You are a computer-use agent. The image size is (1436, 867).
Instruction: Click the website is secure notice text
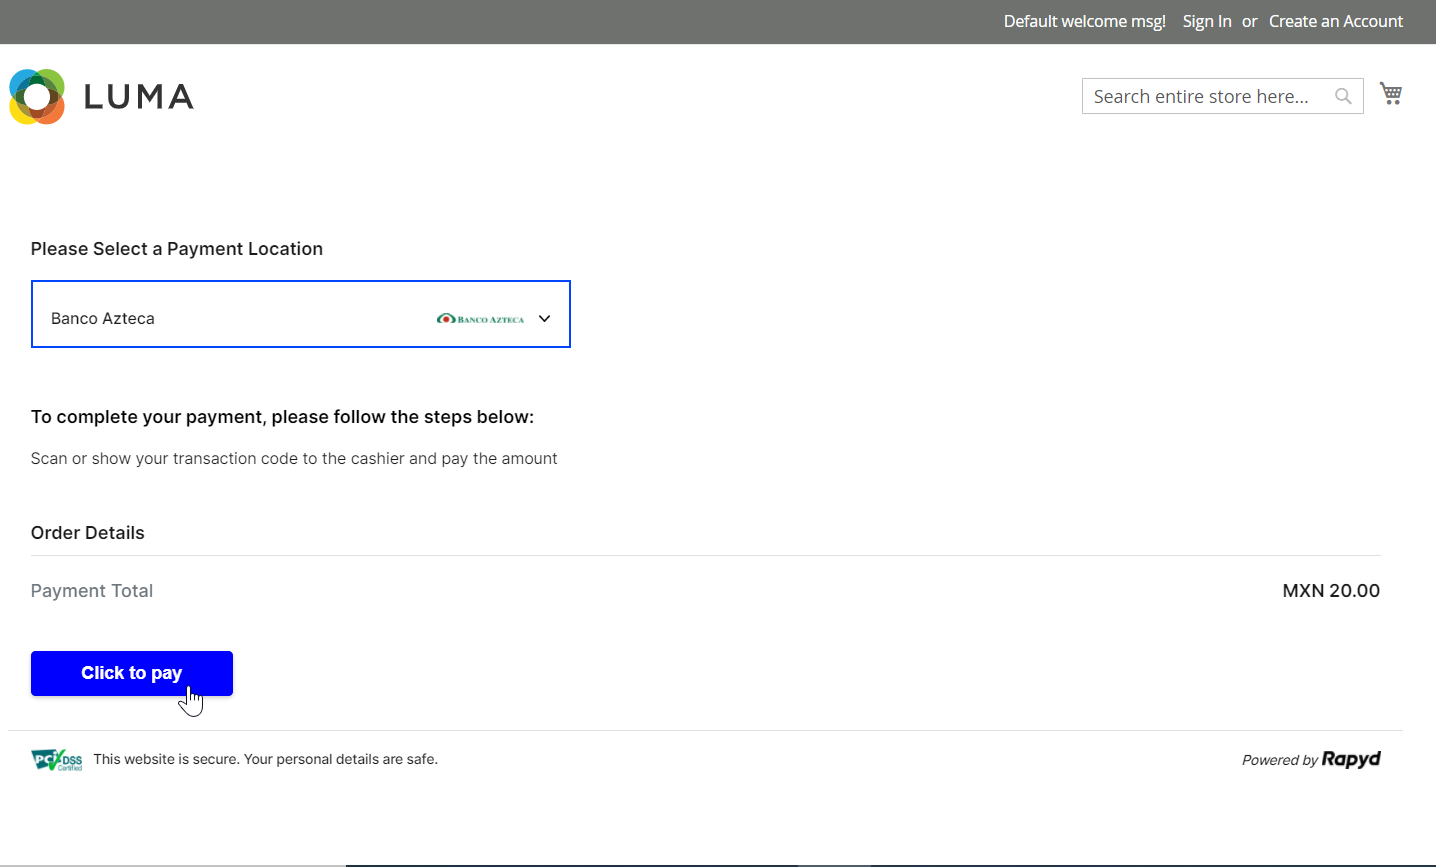[265, 759]
